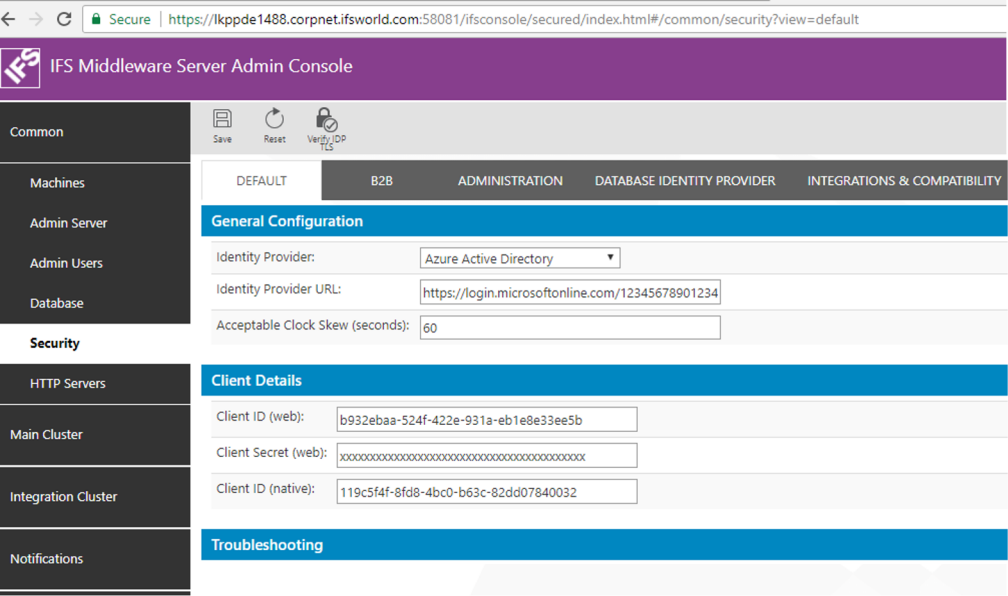Expand the Main Cluster menu group
This screenshot has height=596, width=1008.
coord(46,435)
